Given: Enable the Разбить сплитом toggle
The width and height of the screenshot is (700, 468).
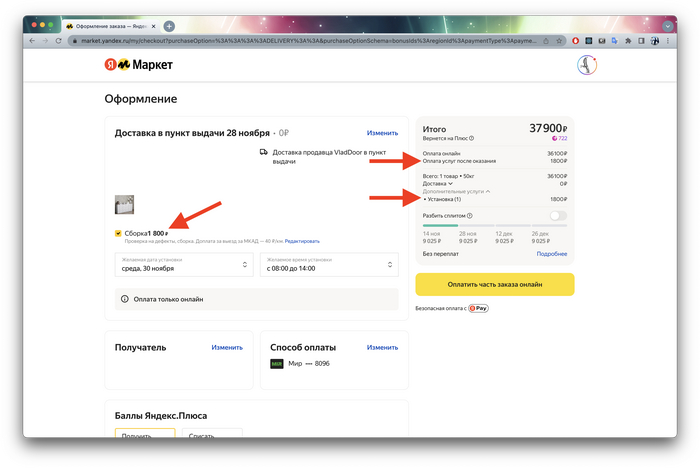Looking at the screenshot, I should 557,215.
